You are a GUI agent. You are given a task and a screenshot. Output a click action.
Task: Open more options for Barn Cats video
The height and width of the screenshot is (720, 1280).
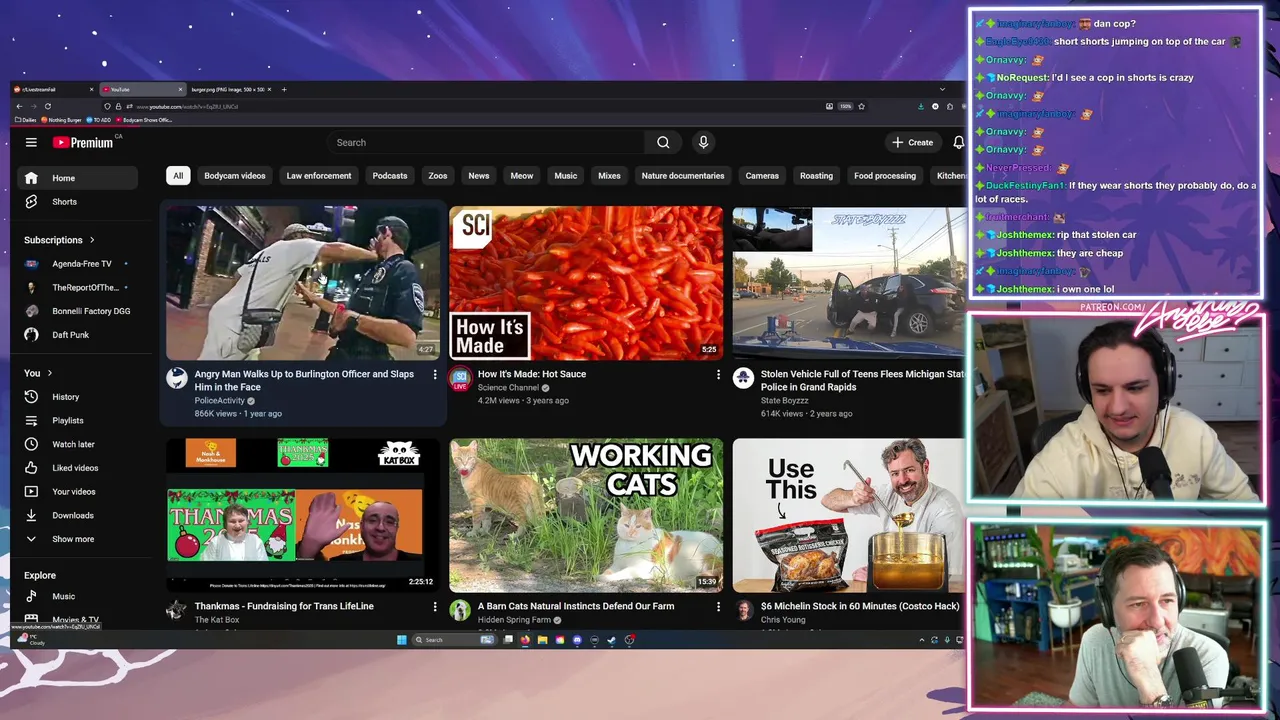pyautogui.click(x=717, y=606)
